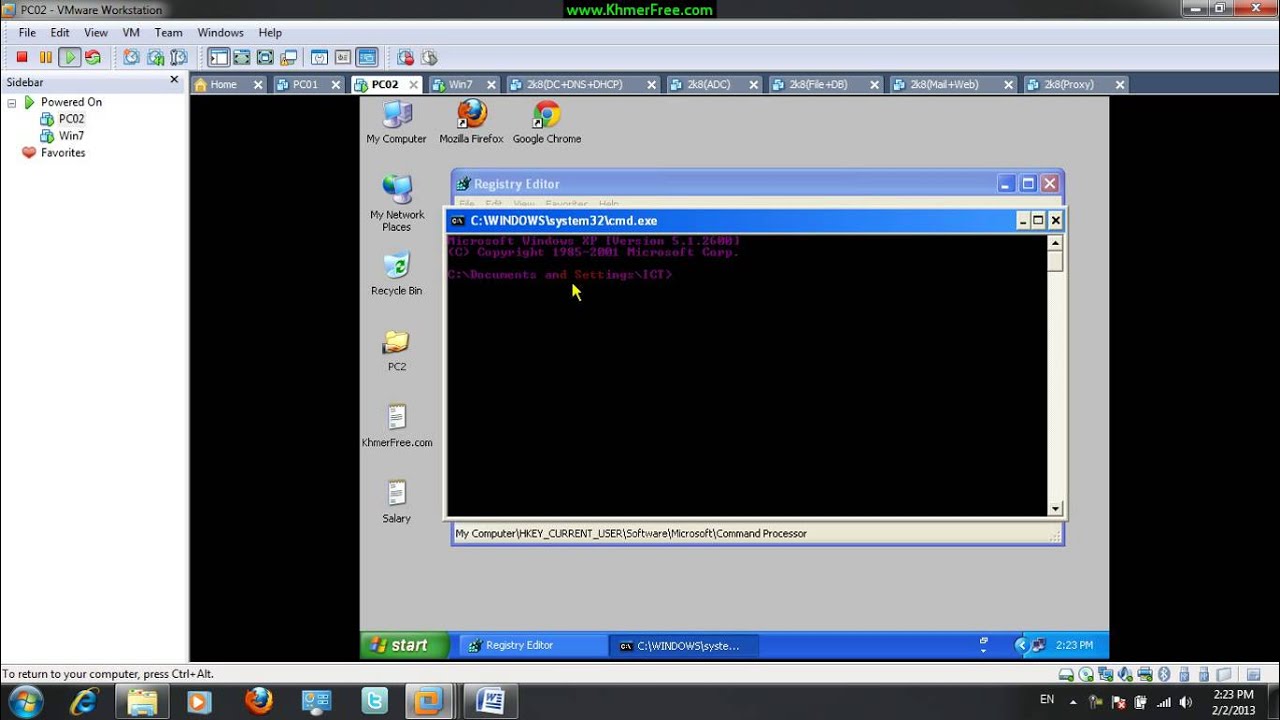The image size is (1280, 720).
Task: Click the red Power Off toolbar button
Action: 22,57
